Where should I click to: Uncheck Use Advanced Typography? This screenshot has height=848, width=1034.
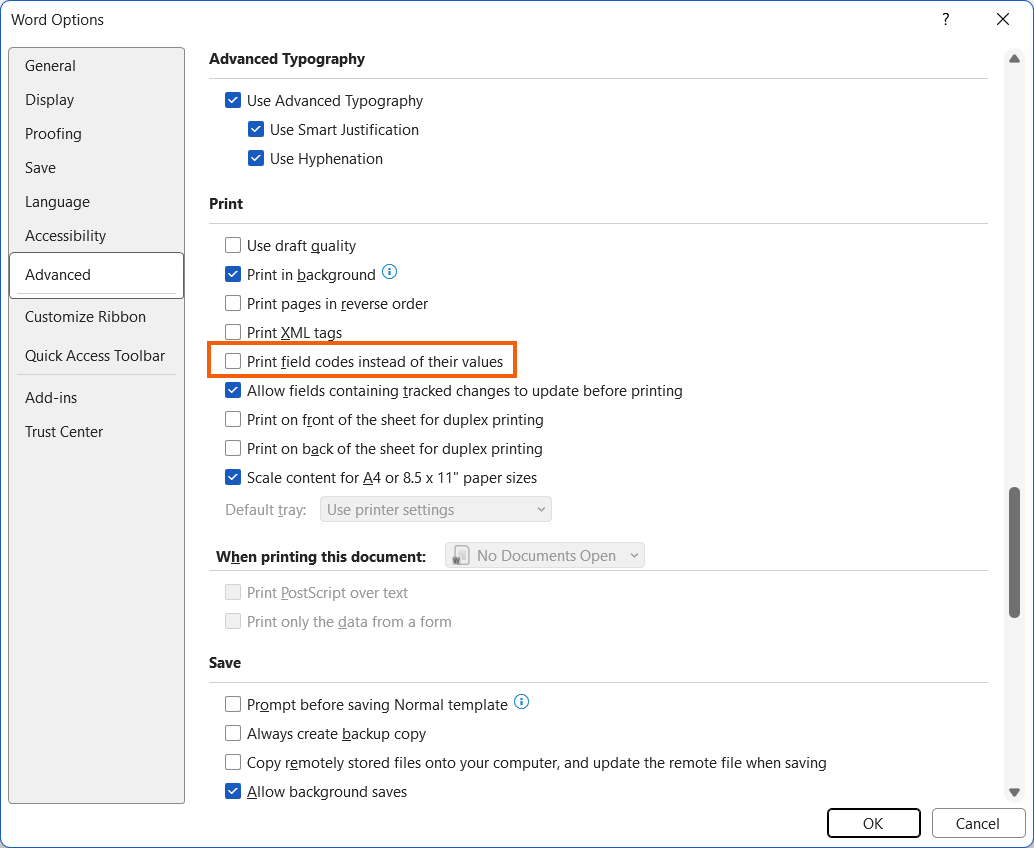tap(233, 100)
